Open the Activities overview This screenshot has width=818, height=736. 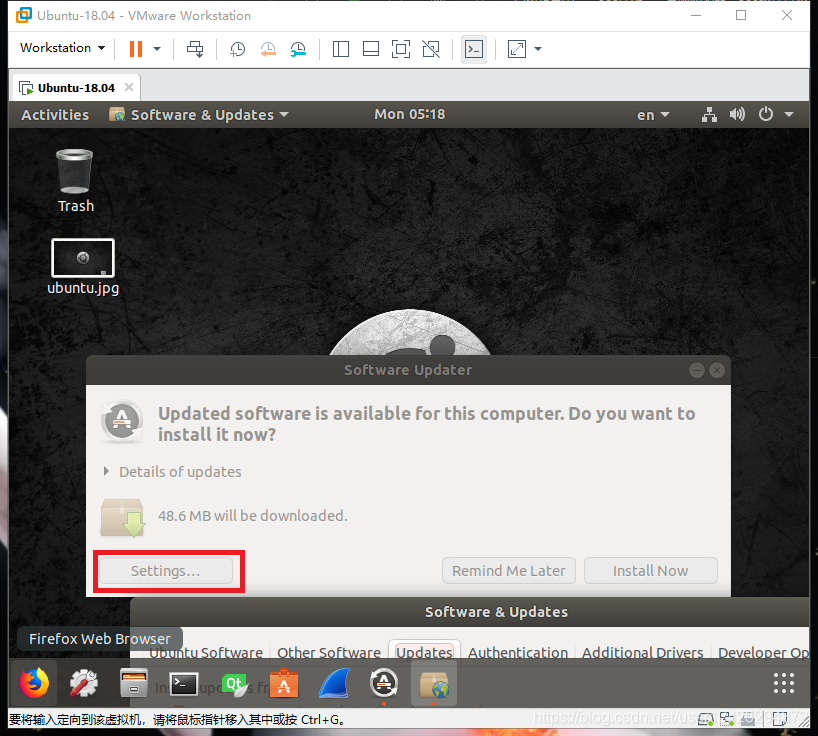[x=55, y=115]
